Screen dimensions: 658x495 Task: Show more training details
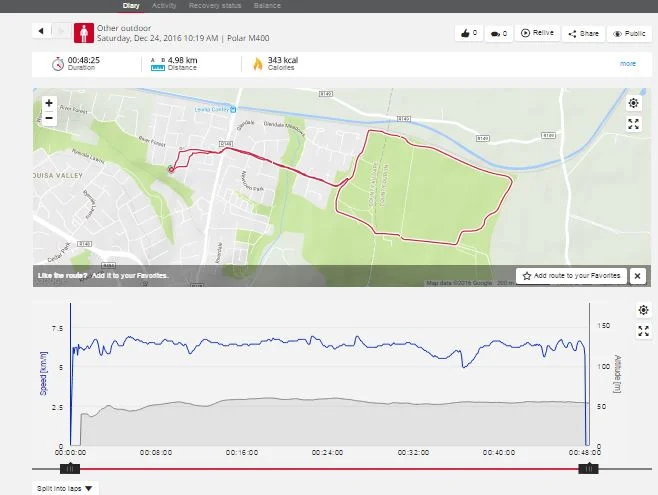coord(628,64)
